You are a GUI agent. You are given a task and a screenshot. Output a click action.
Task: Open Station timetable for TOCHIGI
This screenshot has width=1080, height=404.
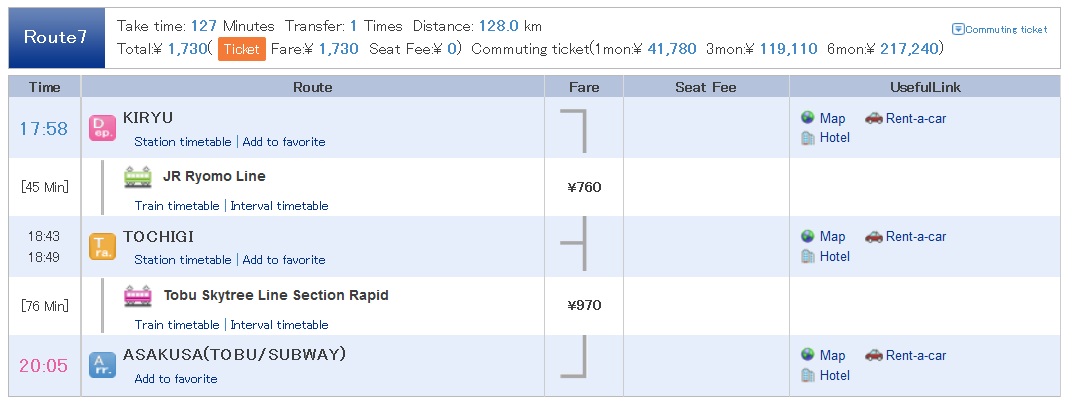(183, 260)
